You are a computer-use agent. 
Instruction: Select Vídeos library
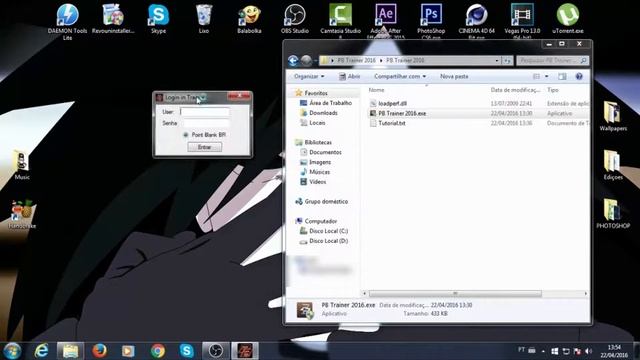[313, 182]
